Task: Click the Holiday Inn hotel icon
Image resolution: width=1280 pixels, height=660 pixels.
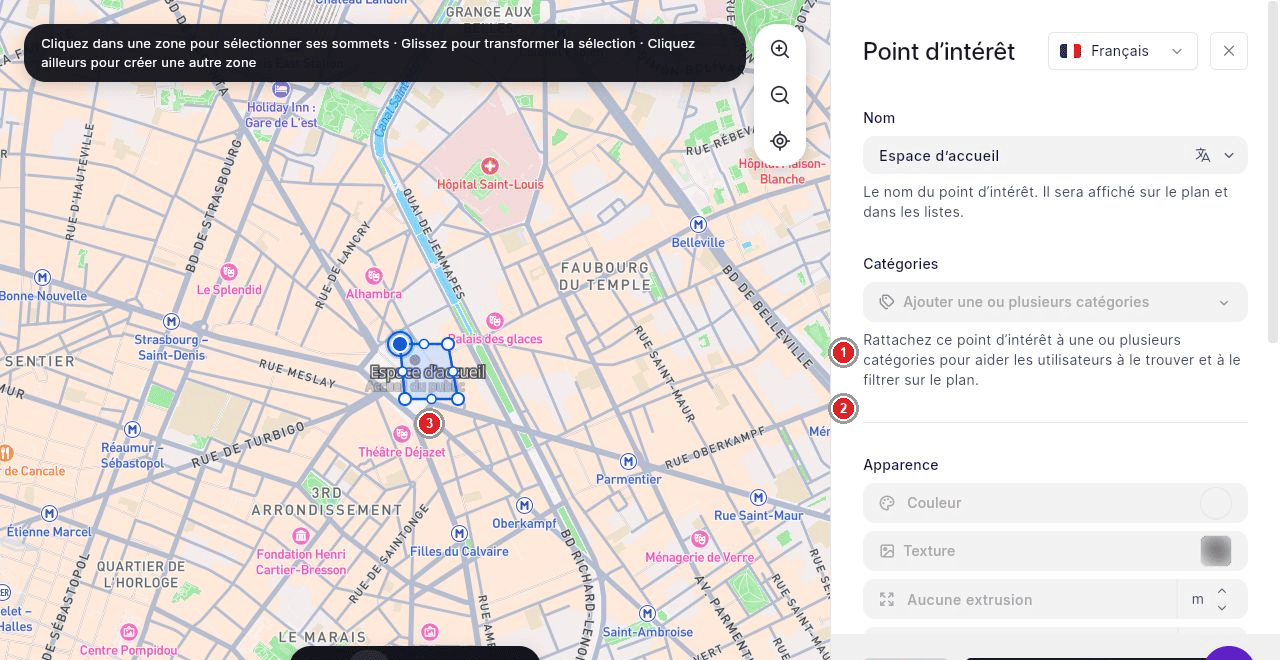Action: tap(281, 88)
